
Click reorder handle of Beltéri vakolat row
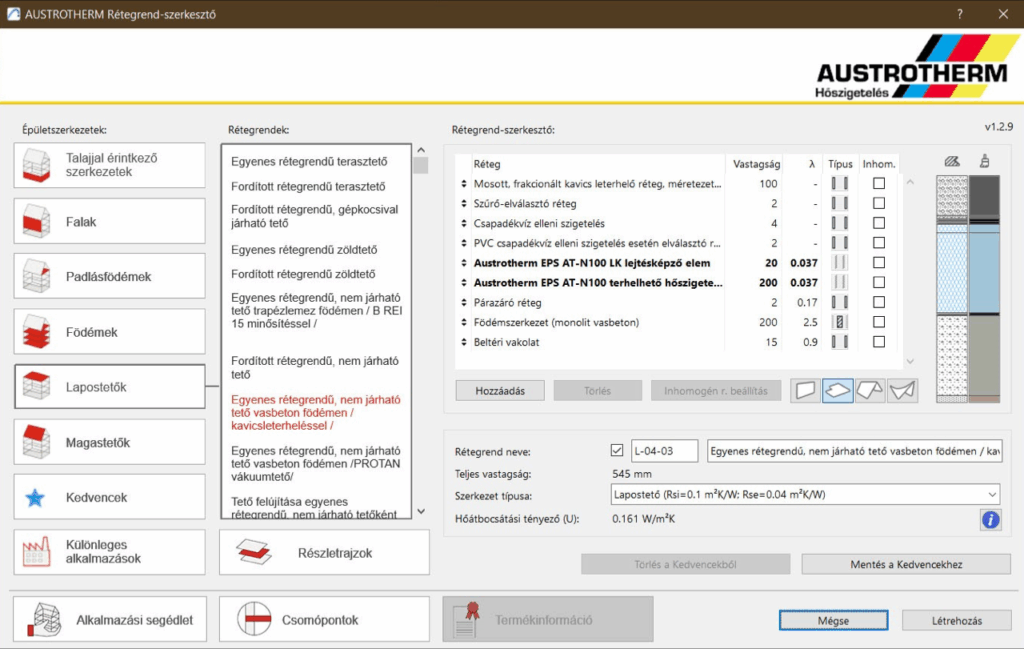464,342
